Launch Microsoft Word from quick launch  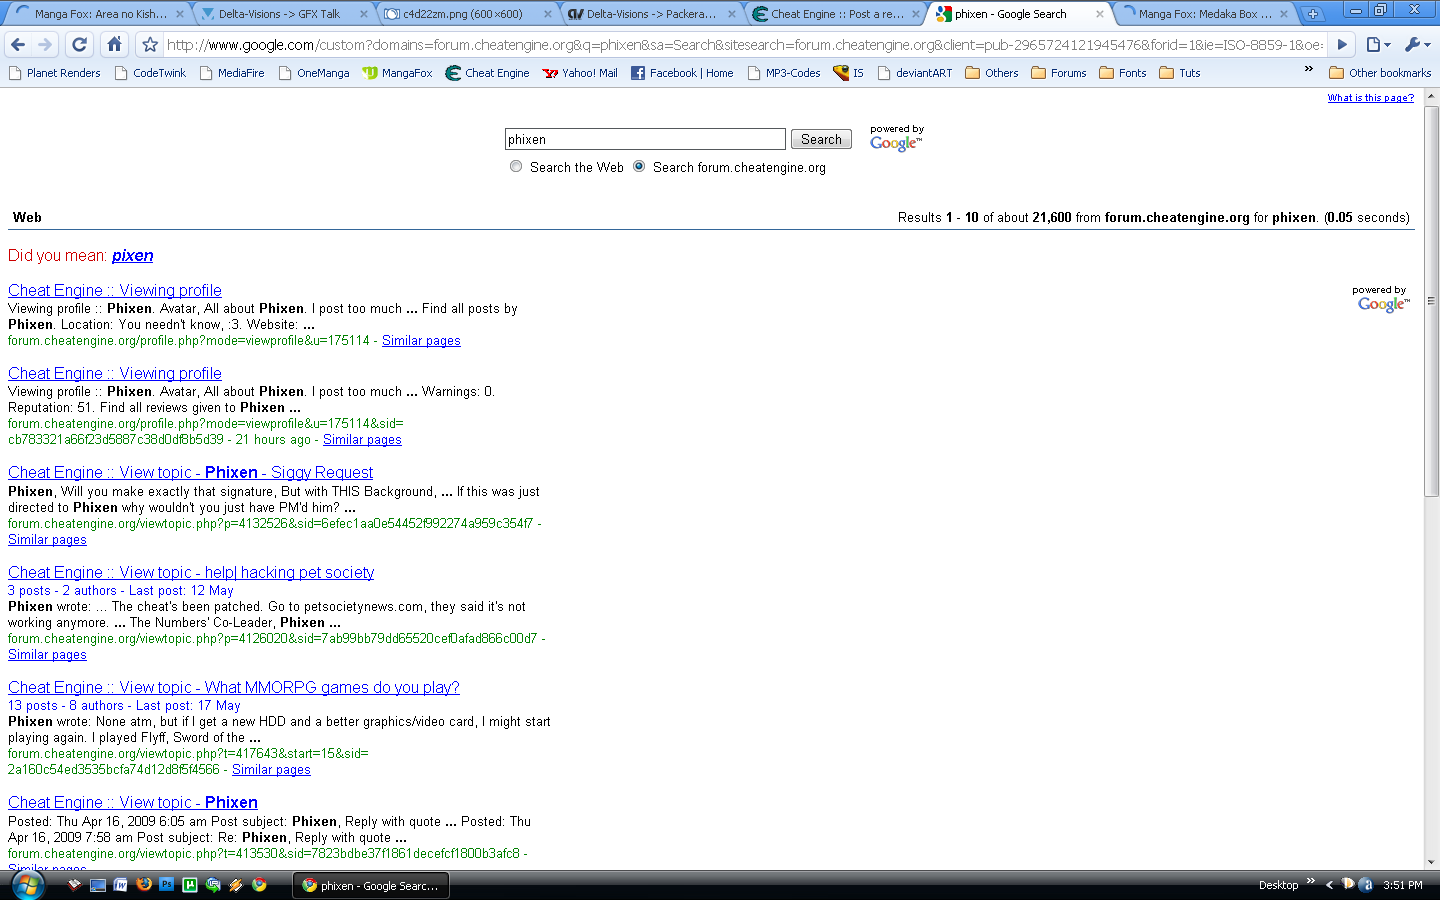(x=121, y=885)
